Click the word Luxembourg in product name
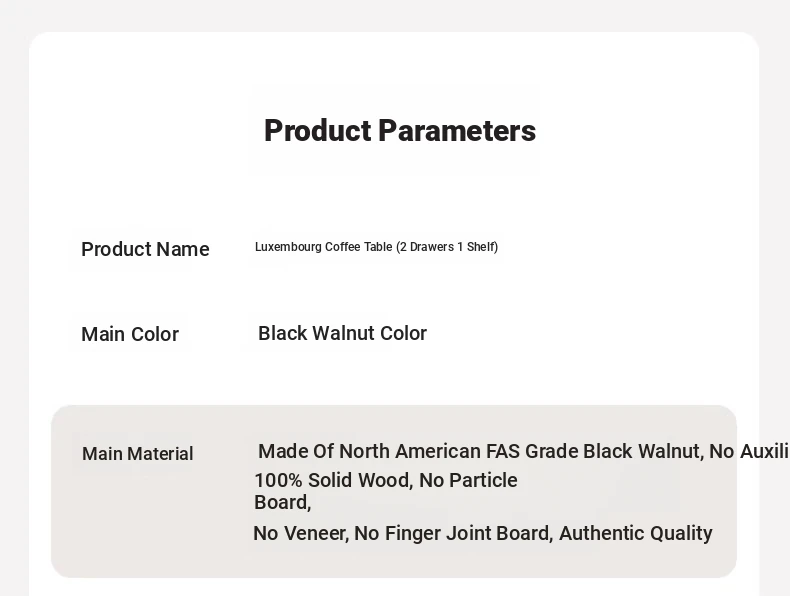Image resolution: width=790 pixels, height=596 pixels. [288, 247]
